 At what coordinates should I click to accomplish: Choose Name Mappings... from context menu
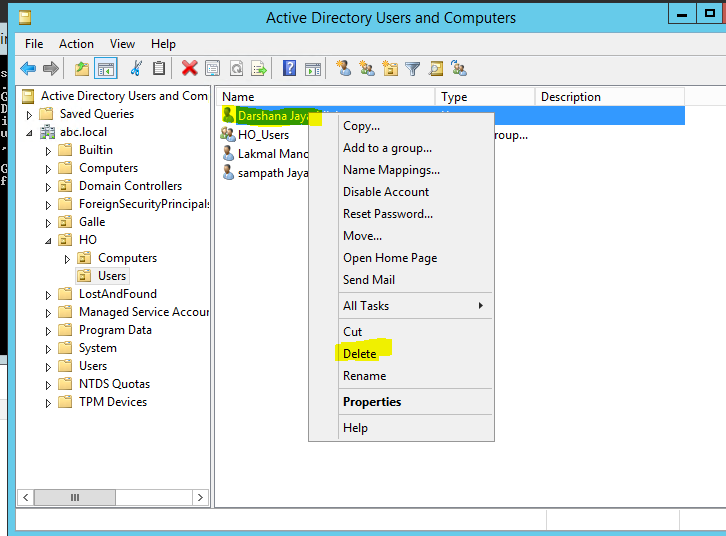pos(415,170)
